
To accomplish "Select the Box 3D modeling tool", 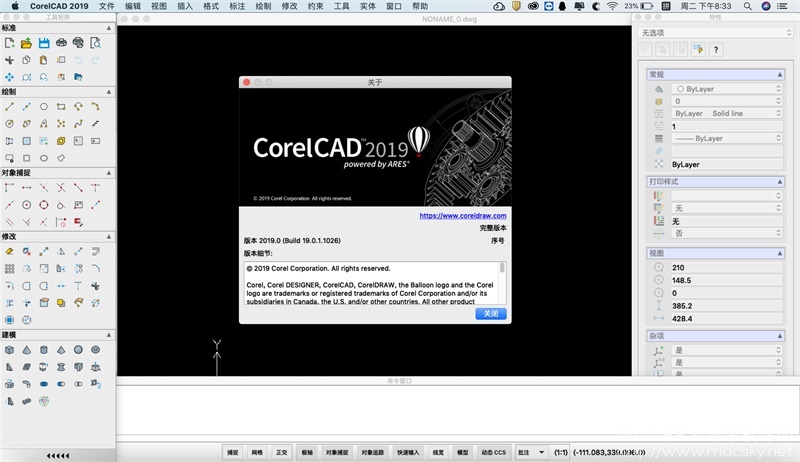I will coord(9,350).
